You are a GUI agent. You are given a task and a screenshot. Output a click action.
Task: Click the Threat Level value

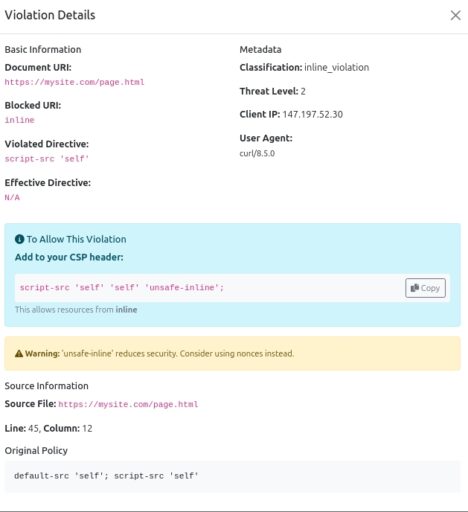click(x=303, y=91)
